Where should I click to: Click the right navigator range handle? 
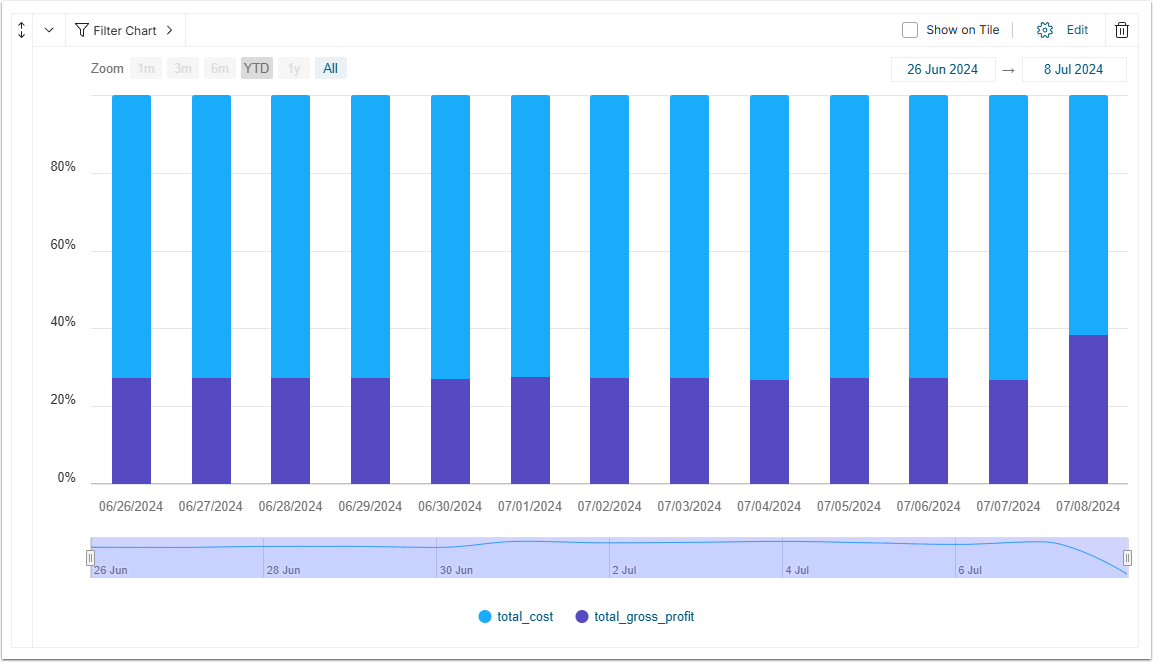coord(1127,558)
